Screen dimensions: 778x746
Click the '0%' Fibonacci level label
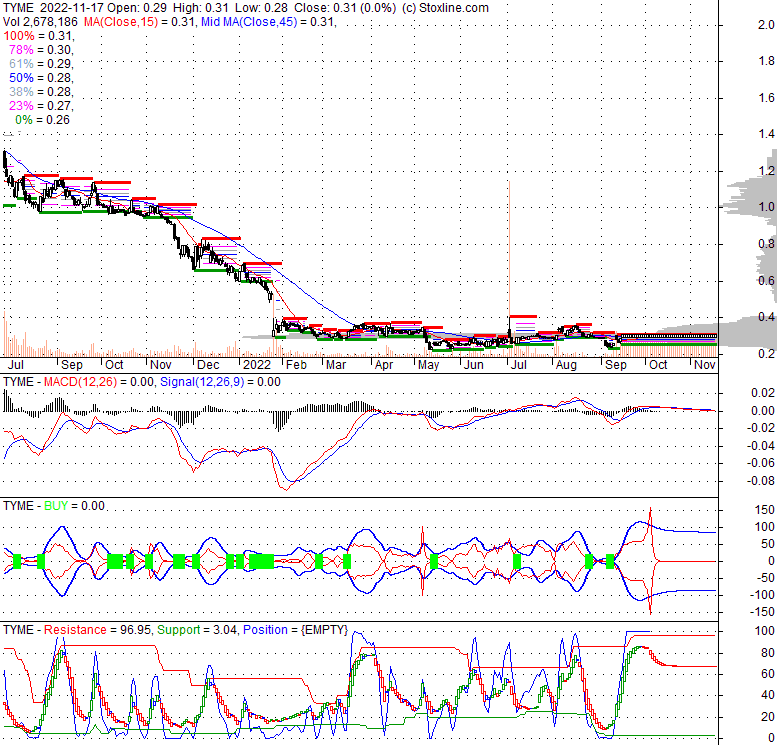[24, 120]
